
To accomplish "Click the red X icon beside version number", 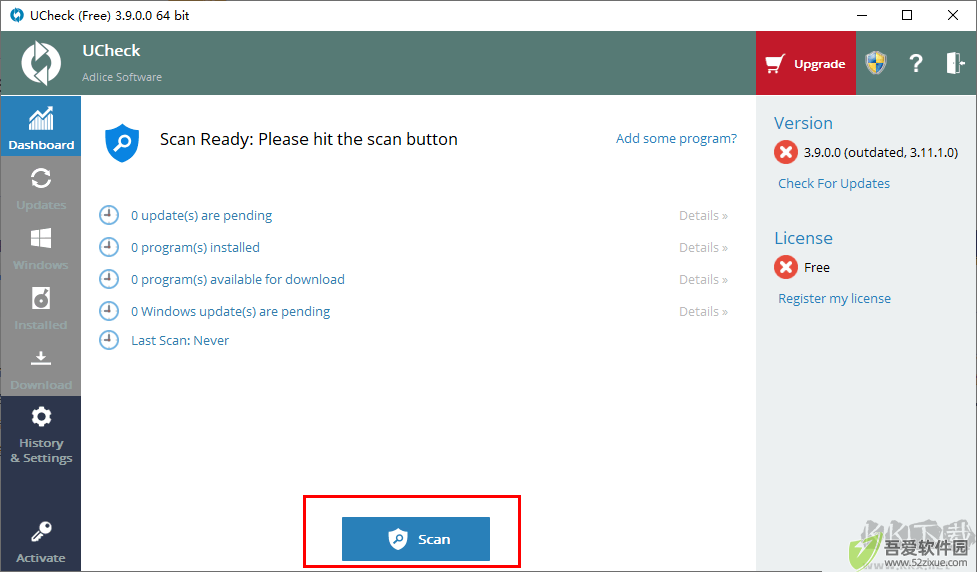I will tap(786, 152).
